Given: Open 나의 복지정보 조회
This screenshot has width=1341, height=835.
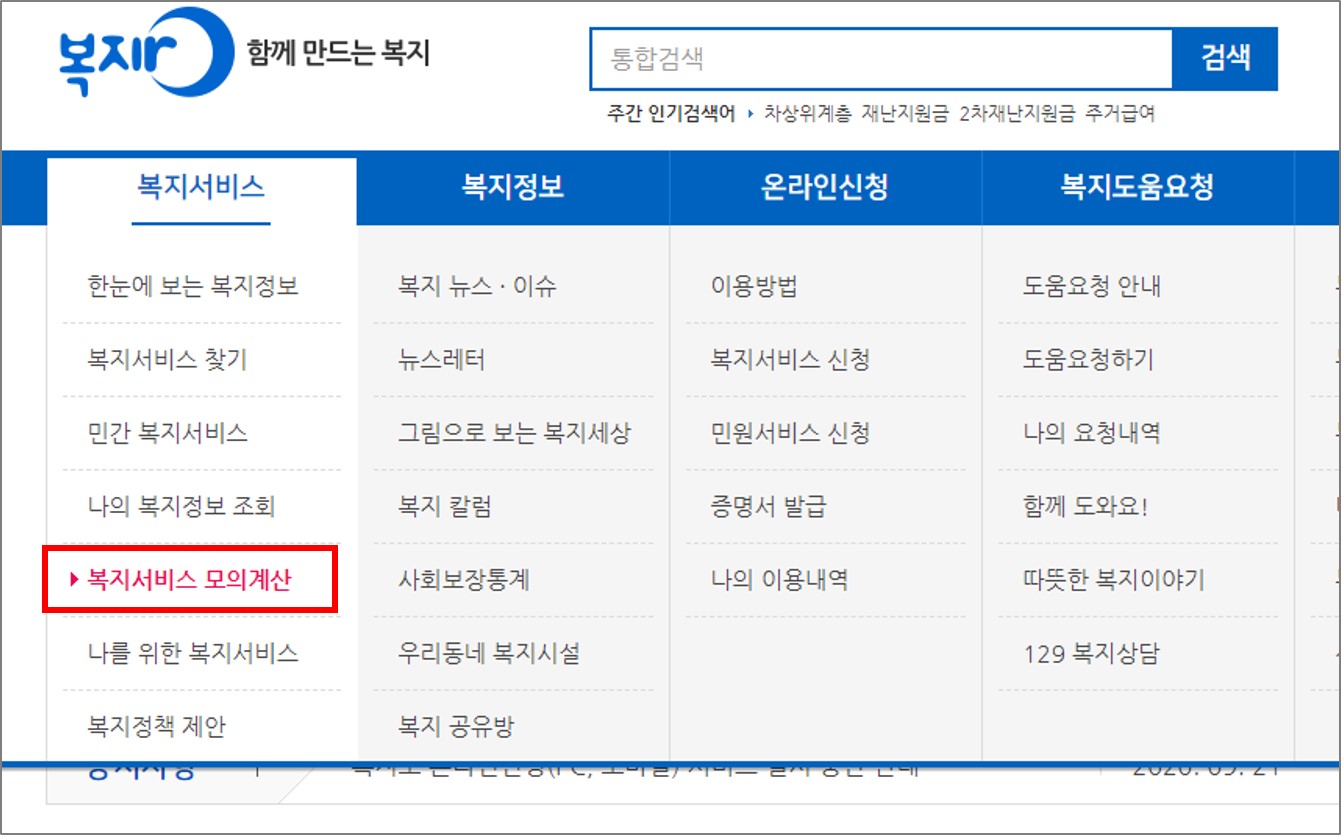Looking at the screenshot, I should (181, 506).
